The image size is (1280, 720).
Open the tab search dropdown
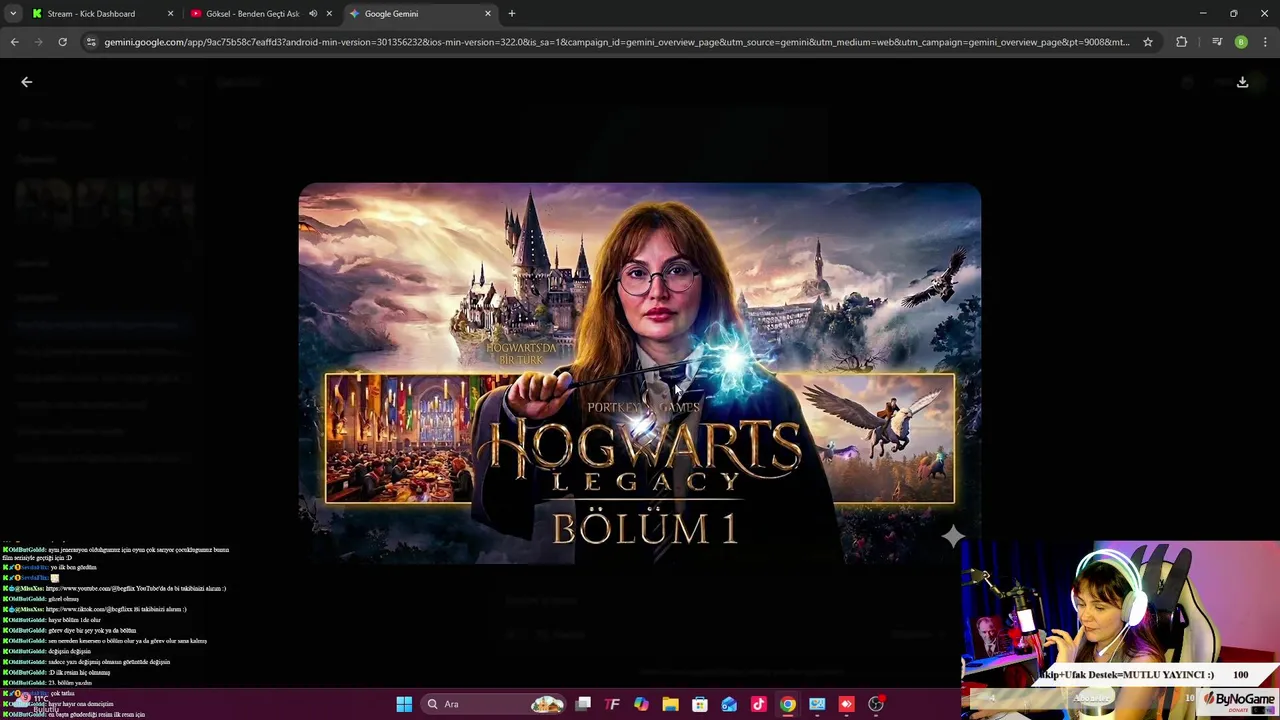(13, 14)
